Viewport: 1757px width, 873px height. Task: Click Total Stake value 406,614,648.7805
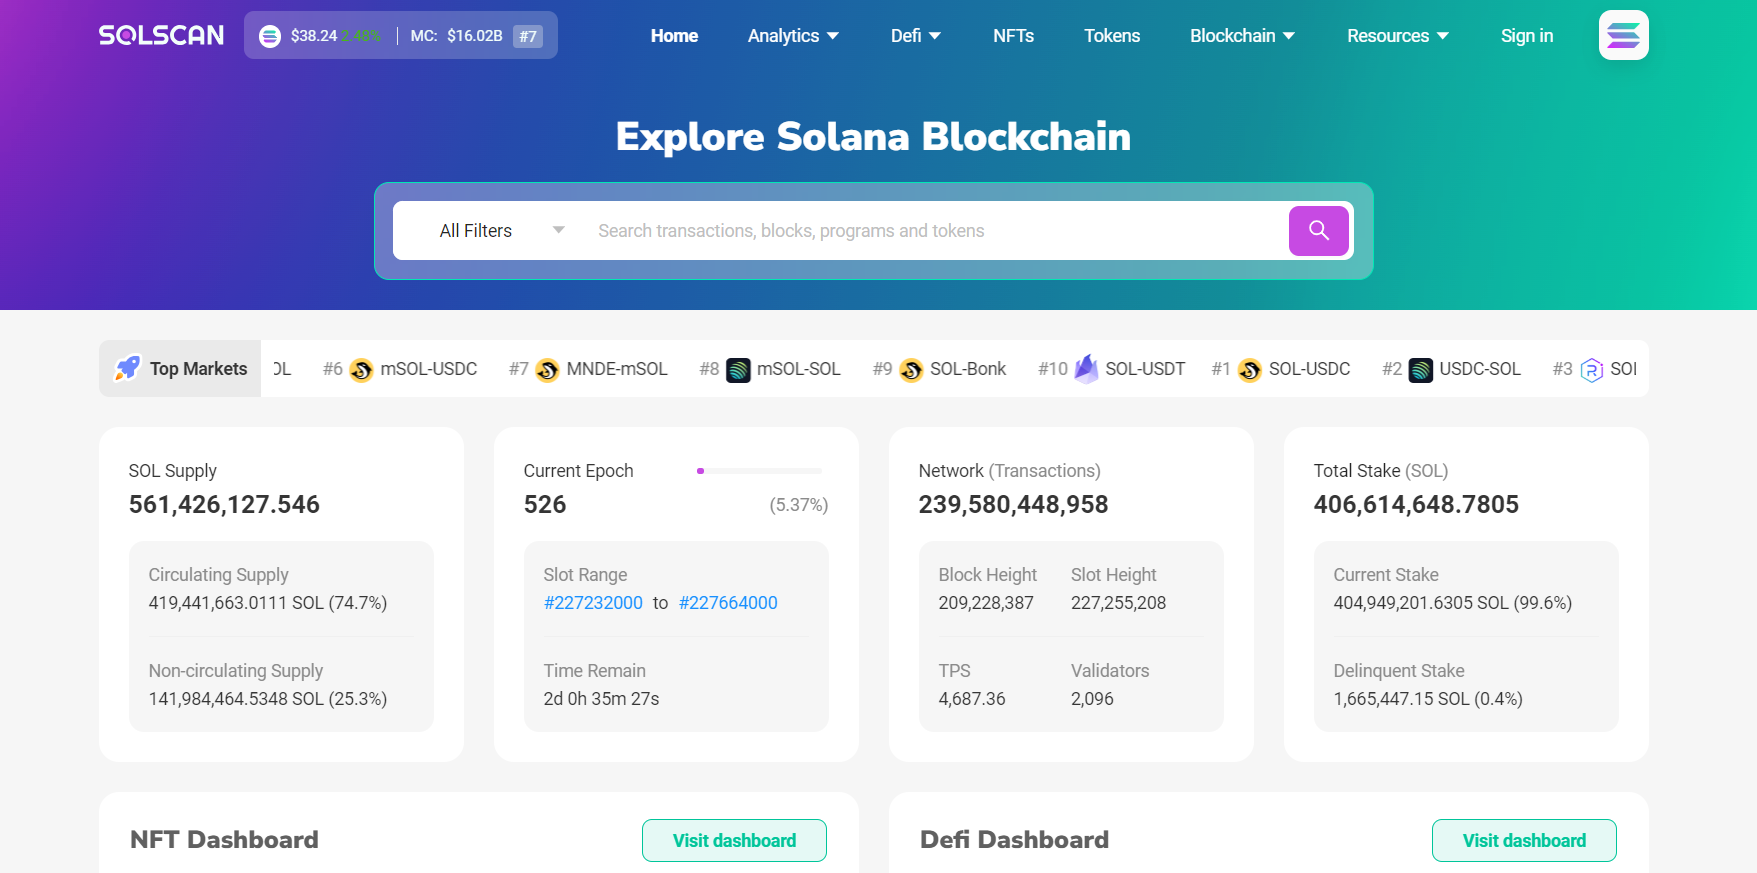pyautogui.click(x=1416, y=504)
